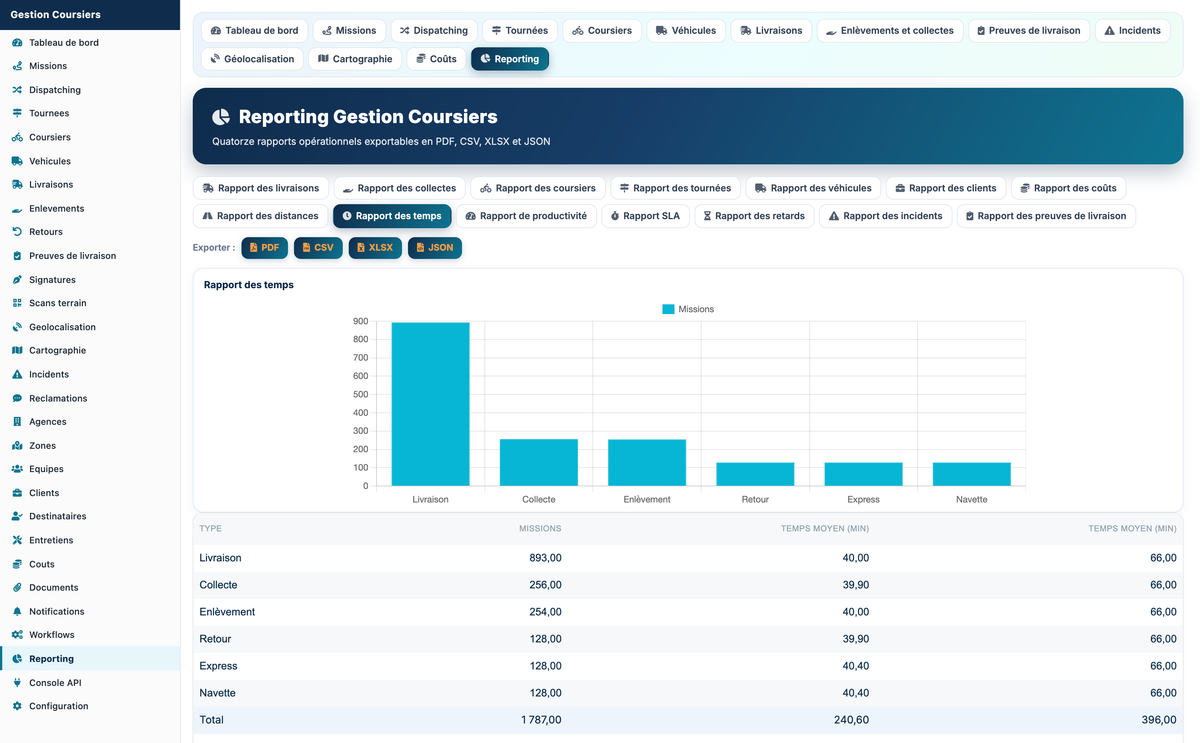The height and width of the screenshot is (743, 1200).
Task: Select the Reporting top tab
Action: tap(510, 59)
